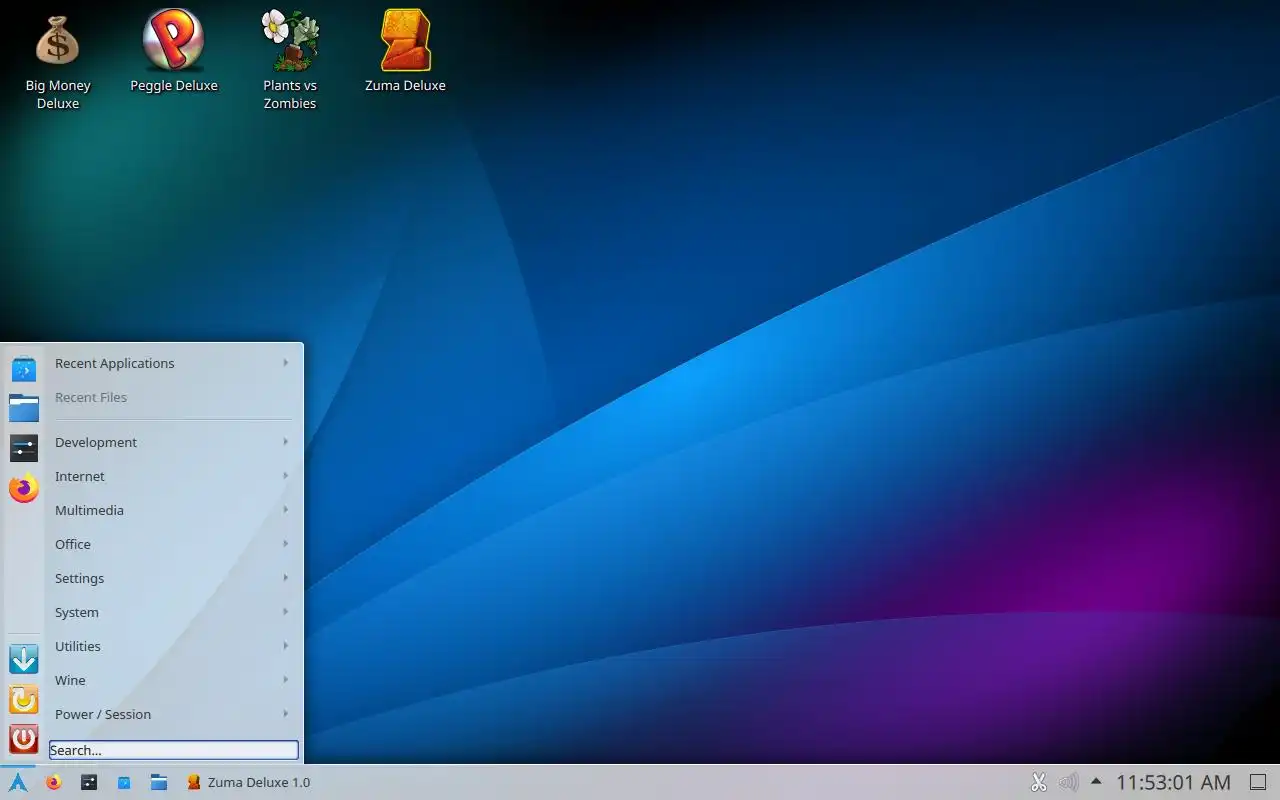Open the Multimedia category
Screen dimensions: 1280x800
(174, 510)
